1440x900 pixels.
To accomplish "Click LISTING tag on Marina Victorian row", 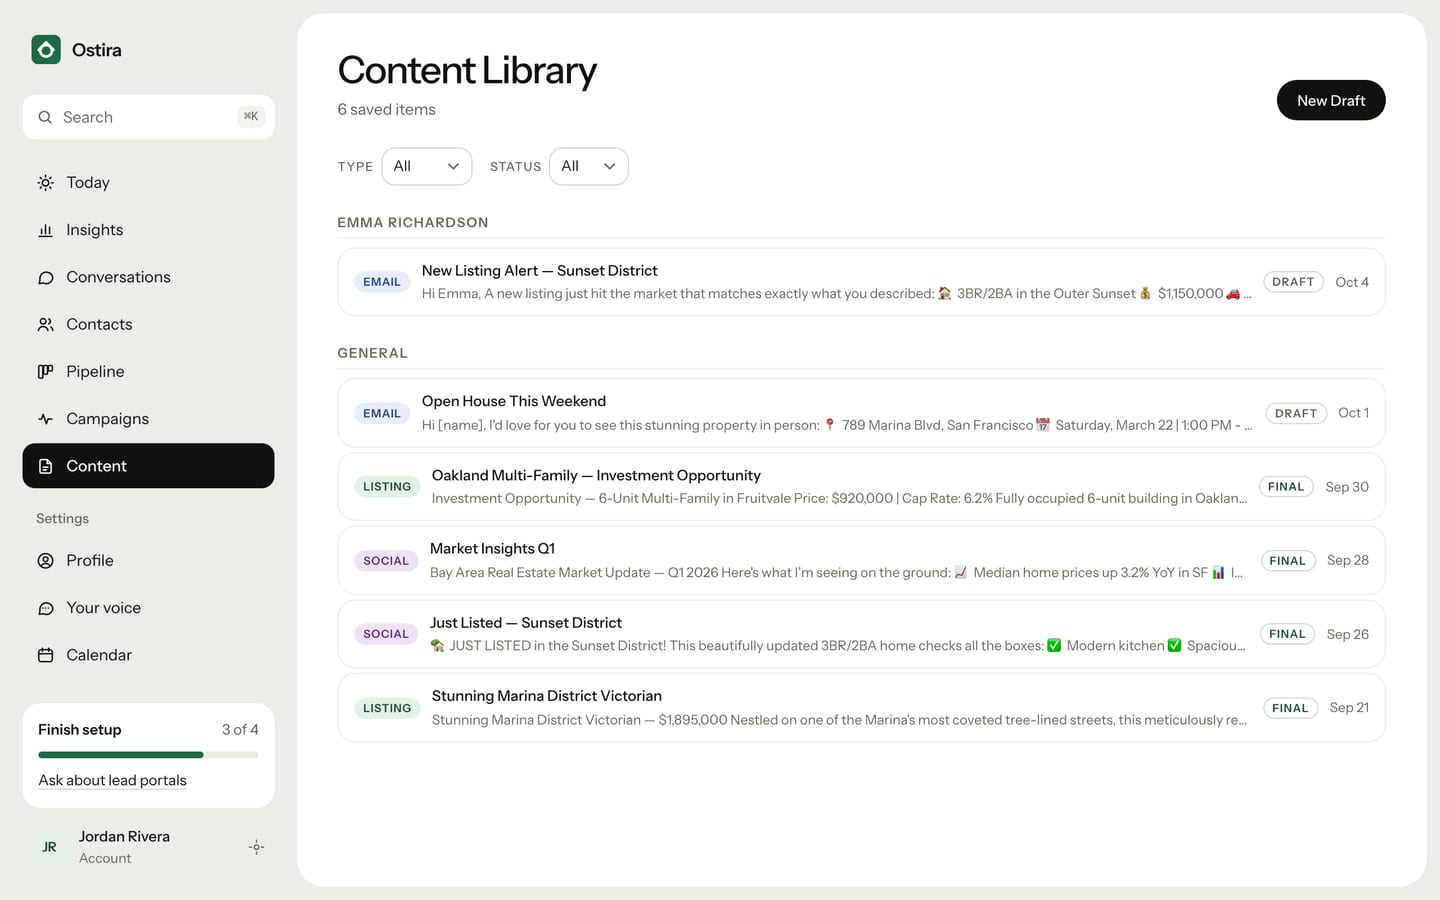I will pos(387,708).
